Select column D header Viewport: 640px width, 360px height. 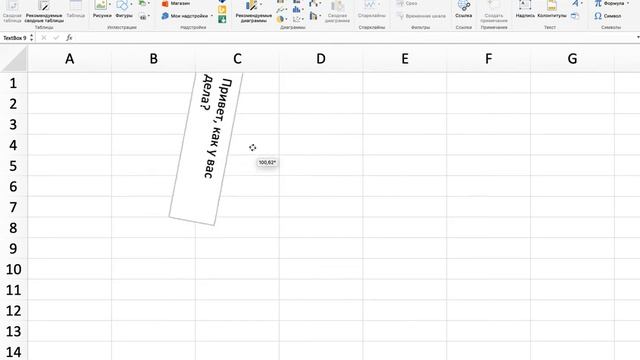(x=321, y=59)
